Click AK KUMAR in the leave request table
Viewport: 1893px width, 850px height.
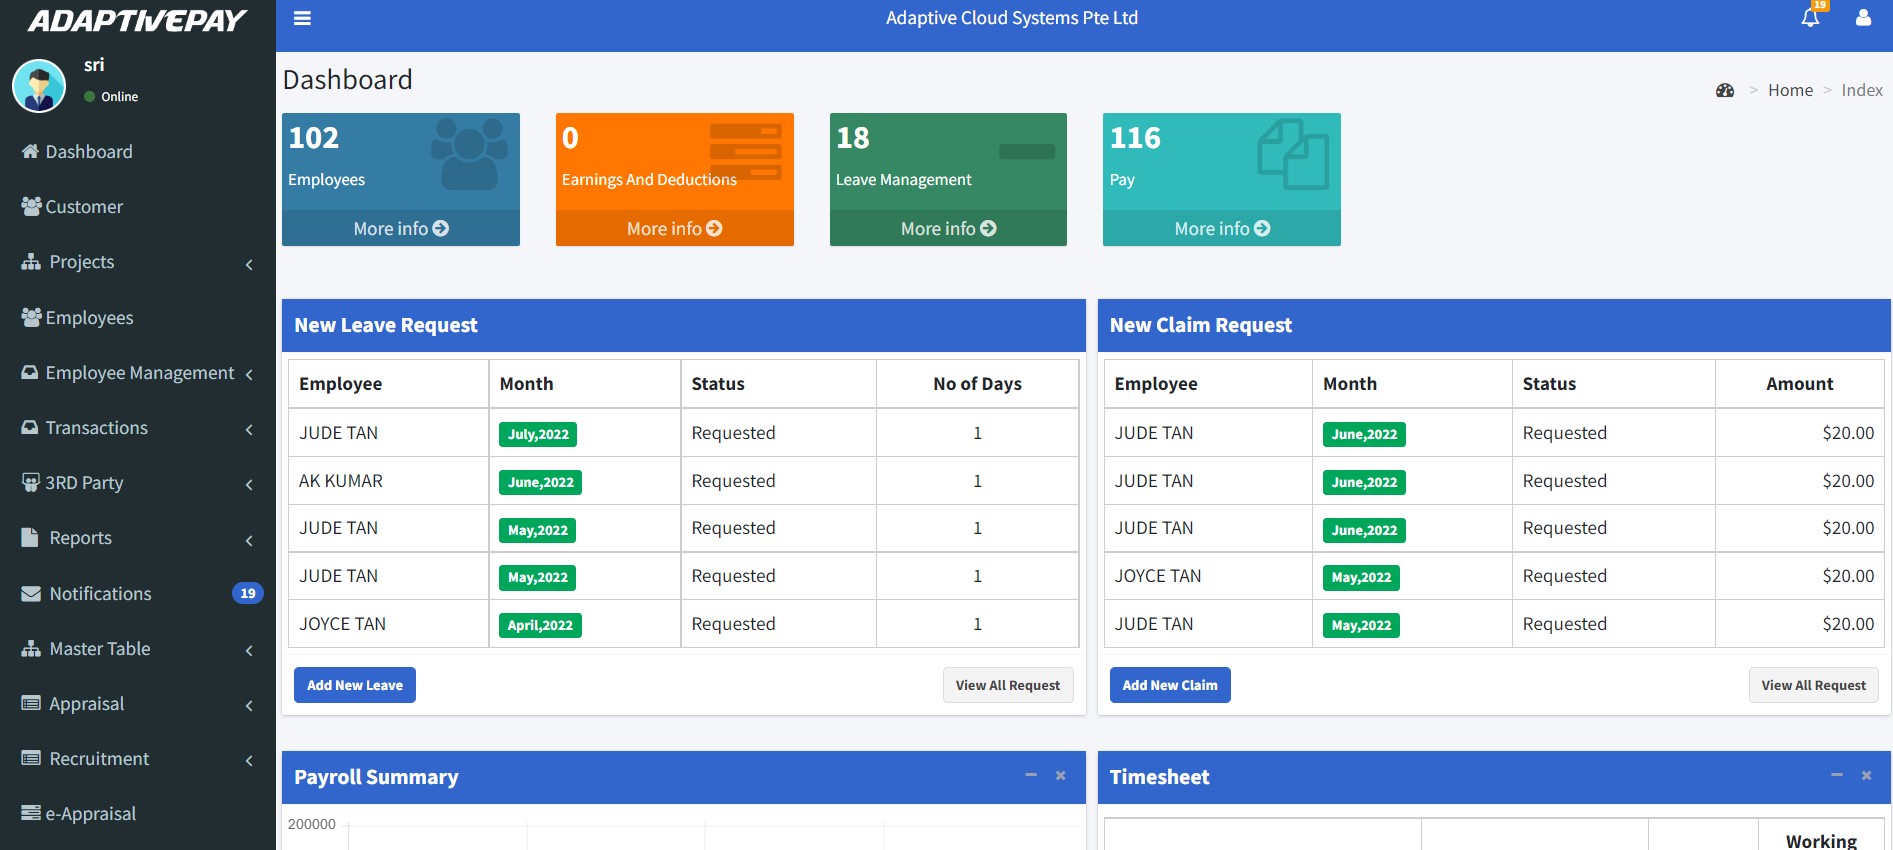click(x=341, y=481)
